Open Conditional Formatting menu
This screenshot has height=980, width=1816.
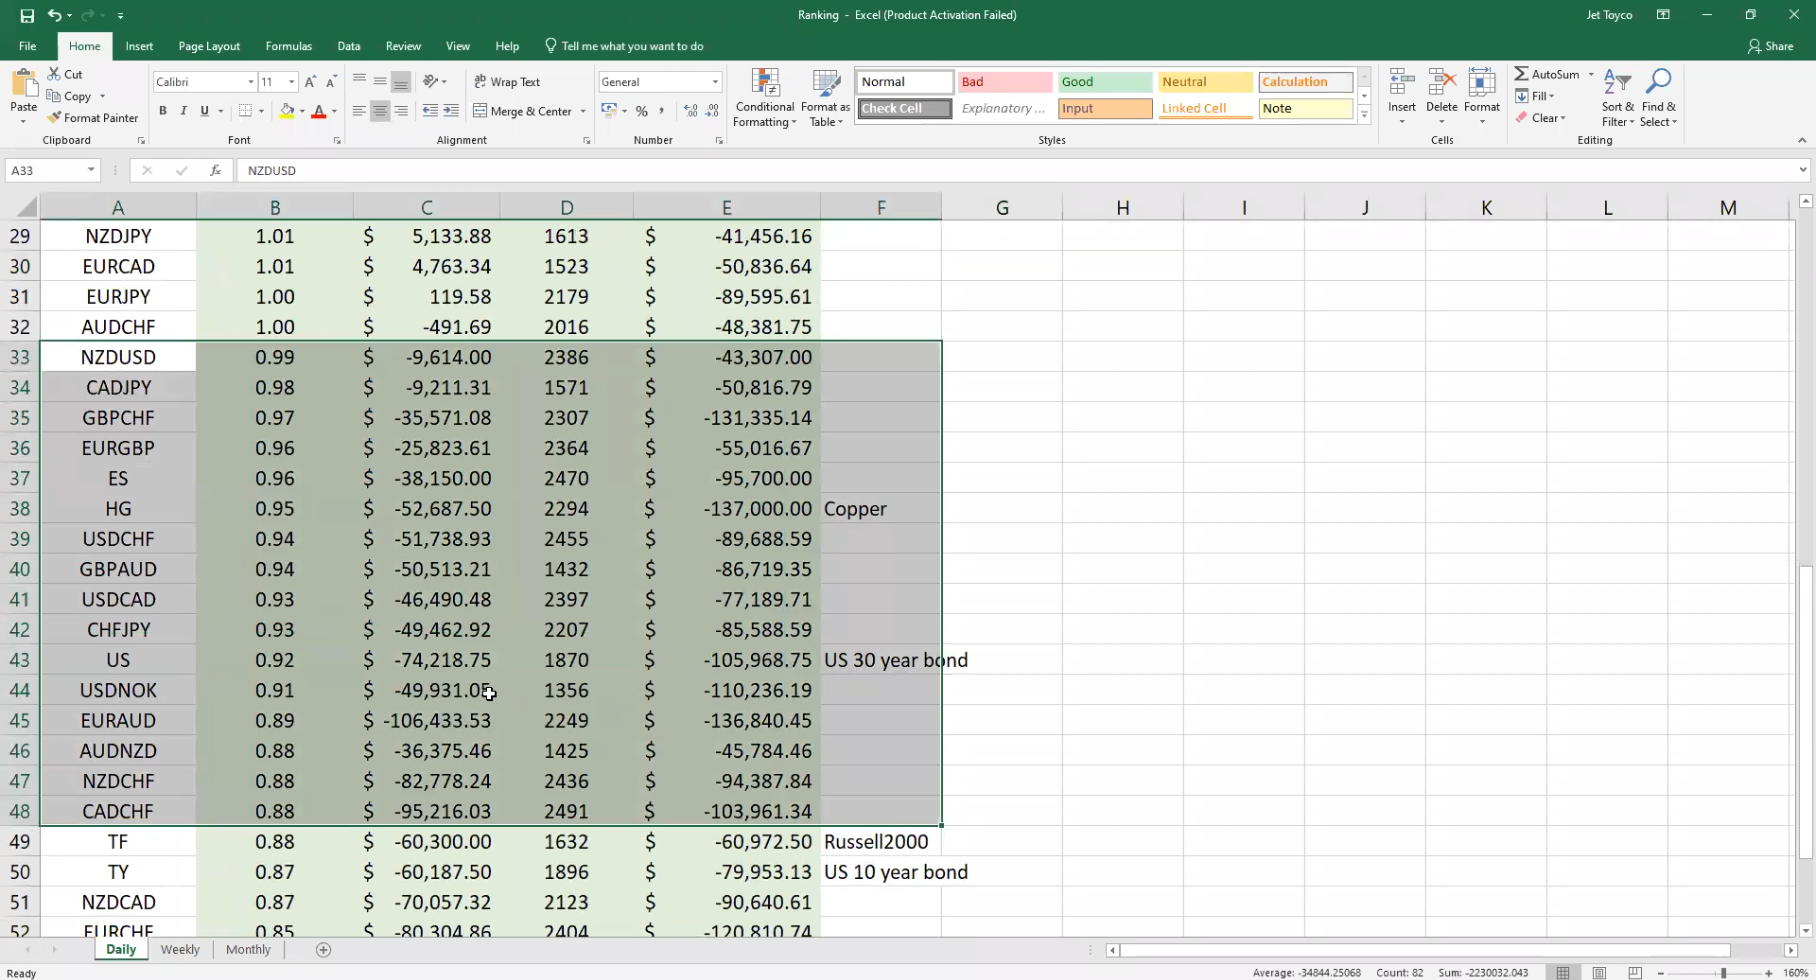coord(764,98)
